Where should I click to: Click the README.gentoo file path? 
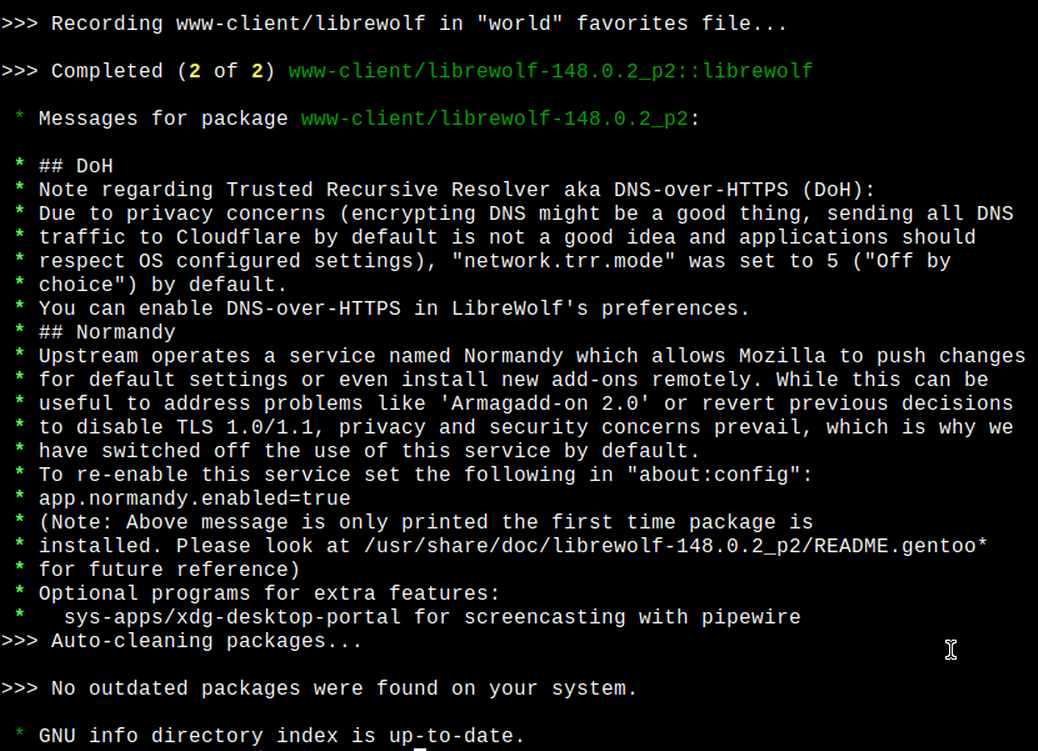[x=675, y=546]
